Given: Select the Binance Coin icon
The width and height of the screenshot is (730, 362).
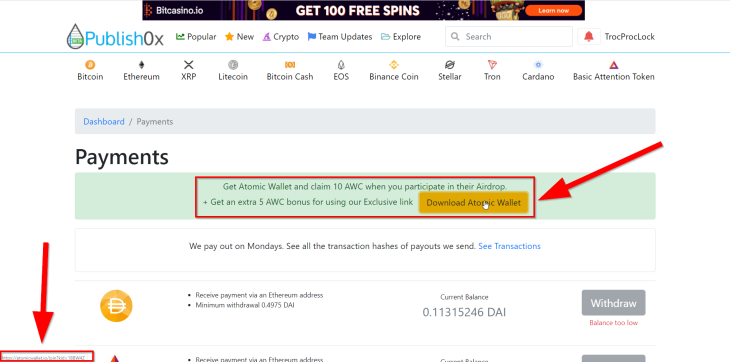Looking at the screenshot, I should tap(394, 65).
